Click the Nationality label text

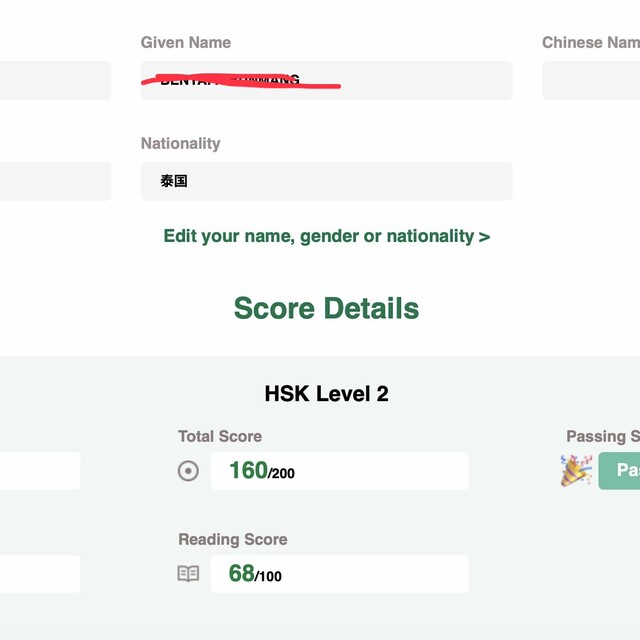180,143
